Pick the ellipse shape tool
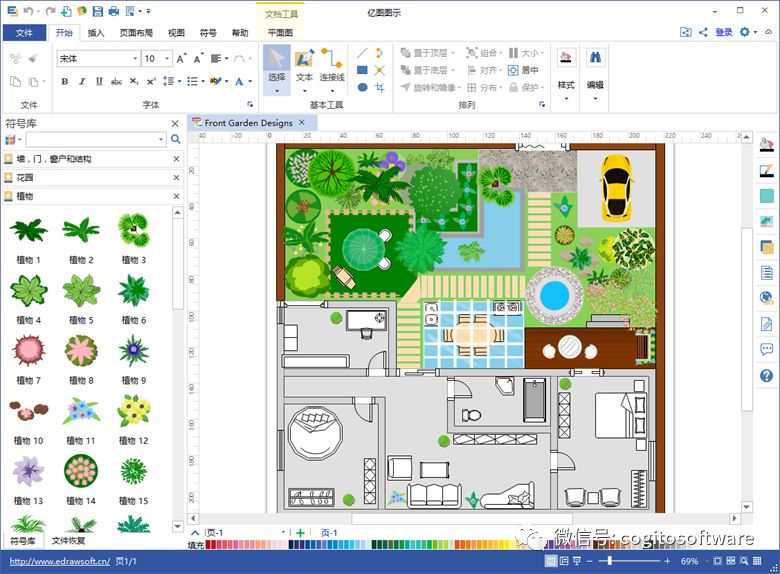The height and width of the screenshot is (574, 780). coord(363,88)
